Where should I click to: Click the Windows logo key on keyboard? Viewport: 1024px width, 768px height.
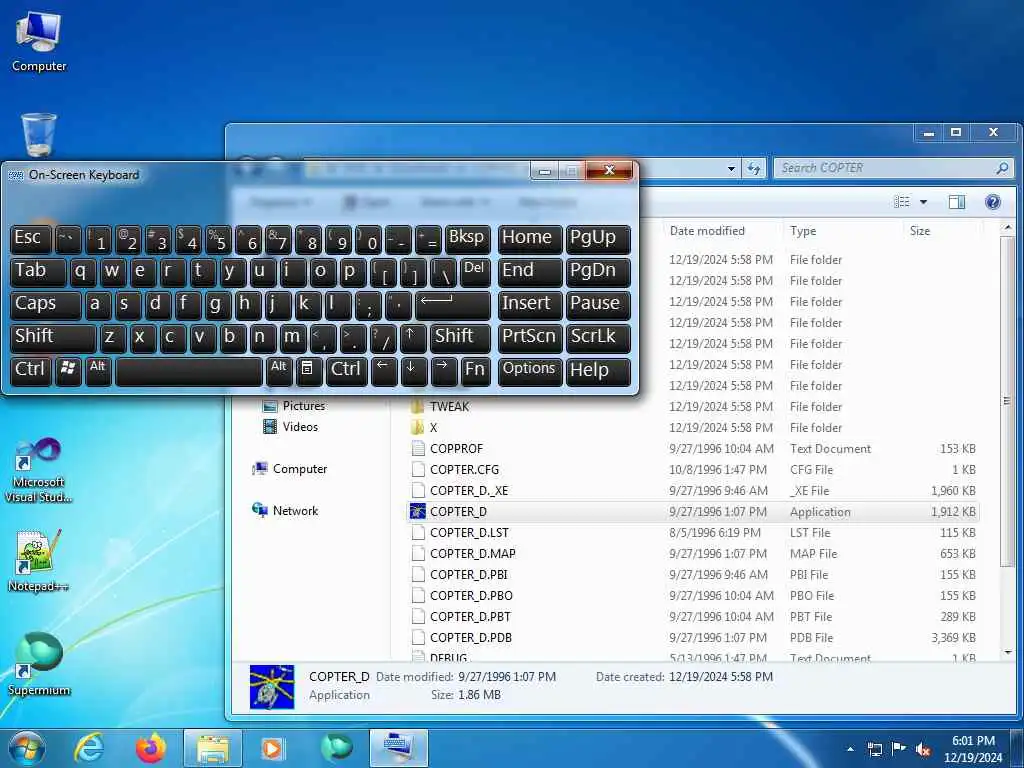[x=68, y=370]
